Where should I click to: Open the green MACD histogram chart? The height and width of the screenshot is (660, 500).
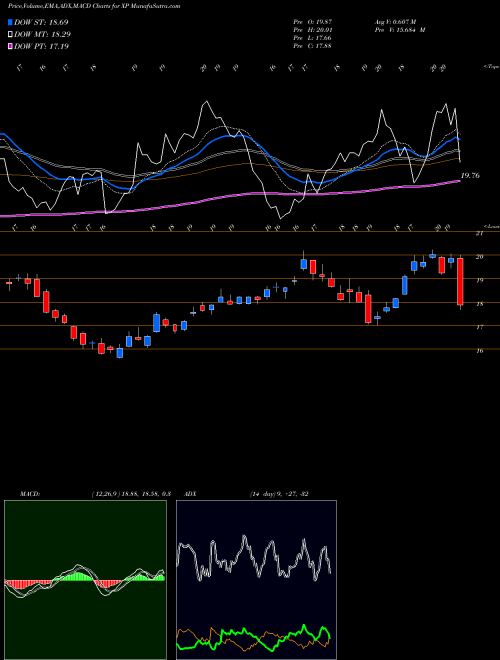[x=85, y=580]
